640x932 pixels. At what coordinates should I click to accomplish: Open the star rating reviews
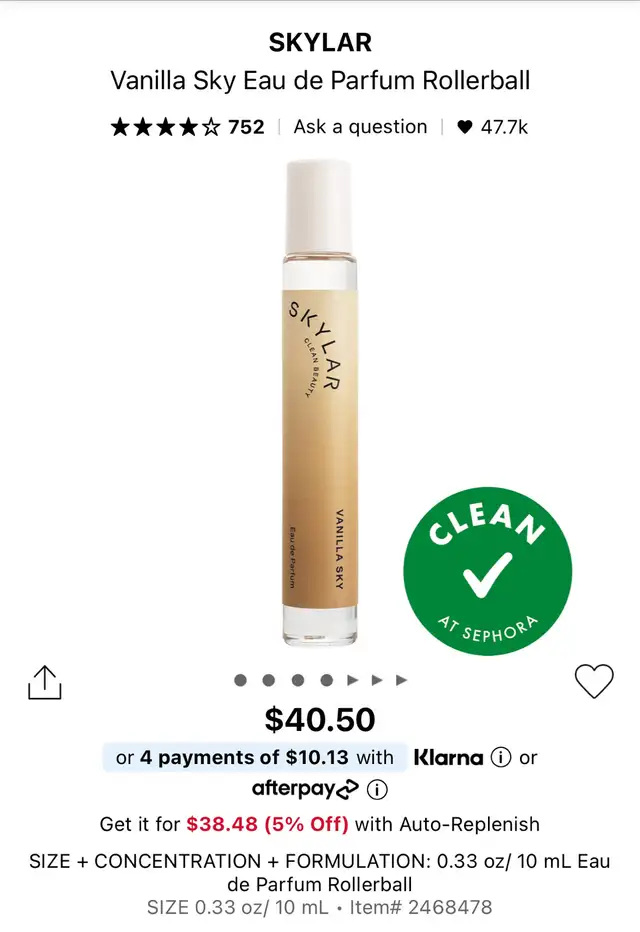tap(165, 127)
